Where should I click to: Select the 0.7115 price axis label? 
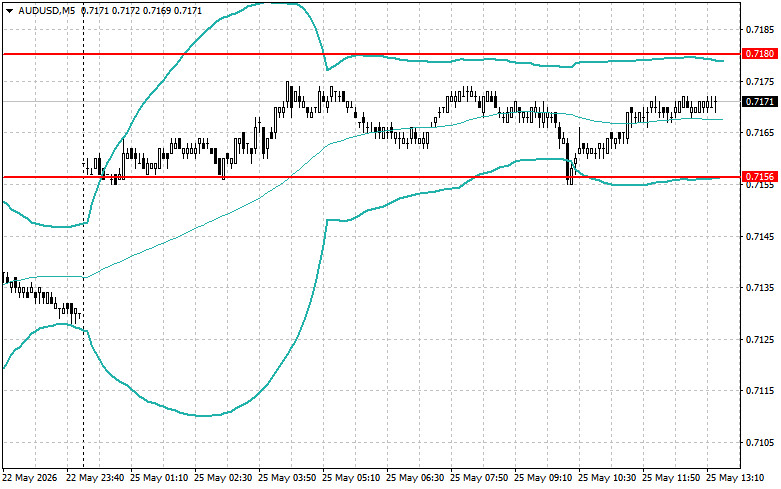tap(760, 390)
